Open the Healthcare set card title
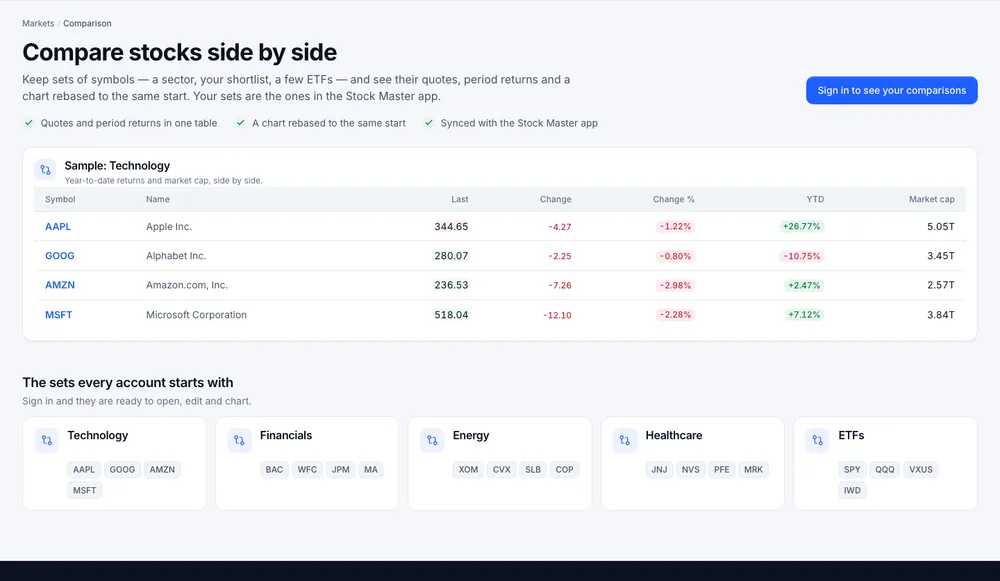 click(x=673, y=435)
